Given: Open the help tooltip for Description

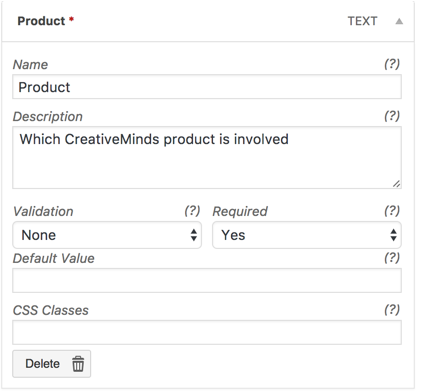Looking at the screenshot, I should pos(392,116).
